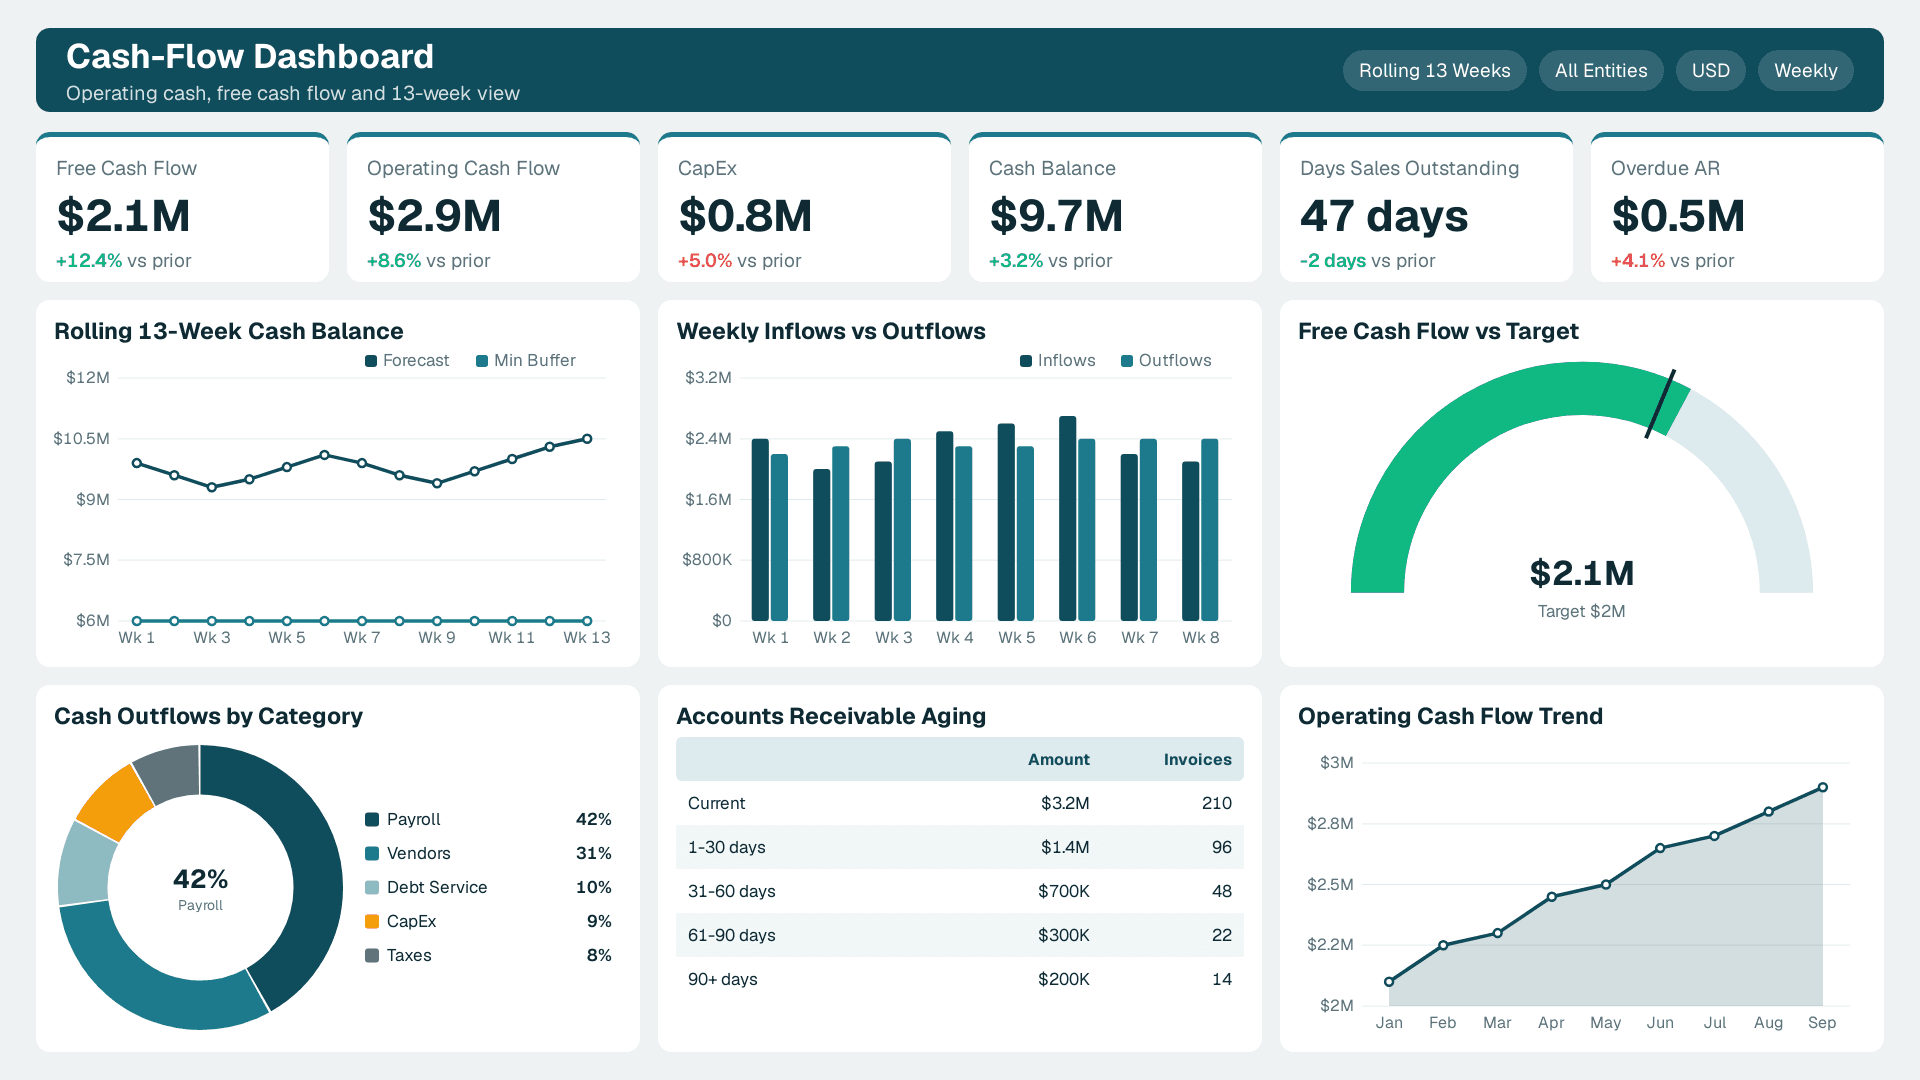Select the Taxes legend row
The image size is (1920, 1080).
click(488, 956)
